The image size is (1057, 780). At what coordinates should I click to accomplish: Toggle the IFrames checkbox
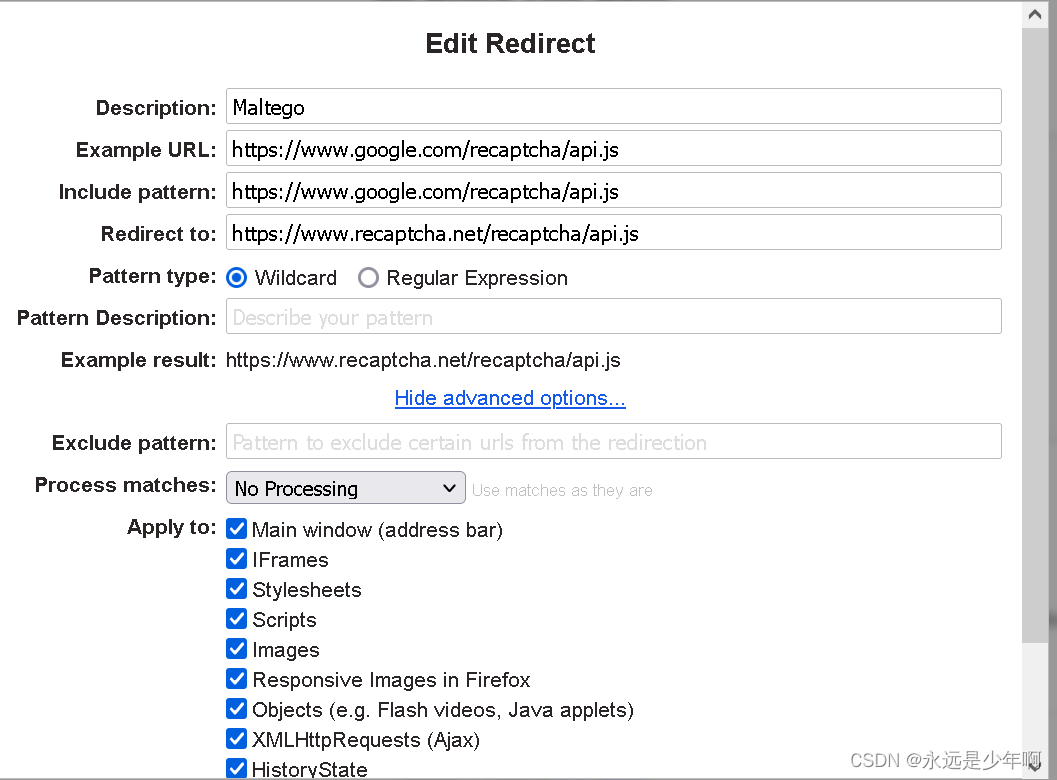tap(237, 559)
